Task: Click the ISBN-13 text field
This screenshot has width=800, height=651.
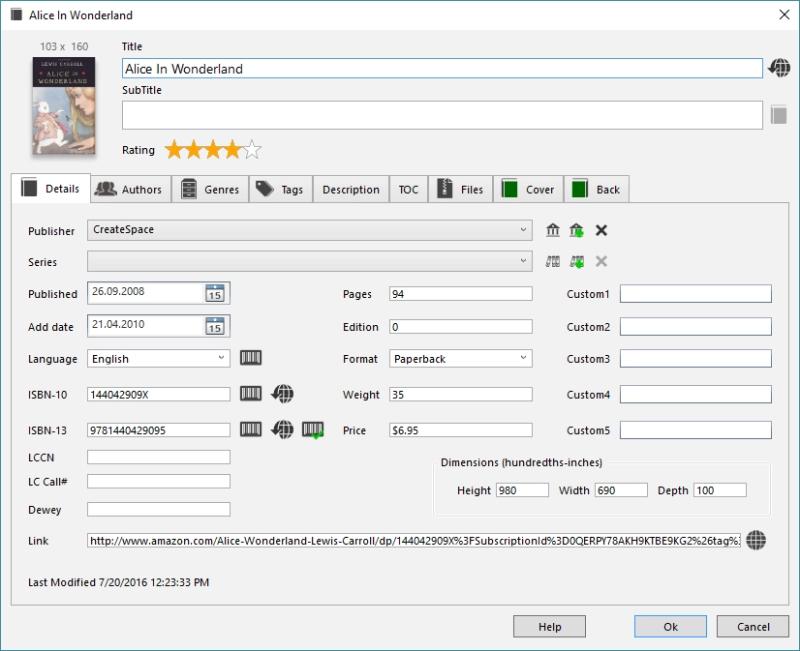Action: (159, 430)
